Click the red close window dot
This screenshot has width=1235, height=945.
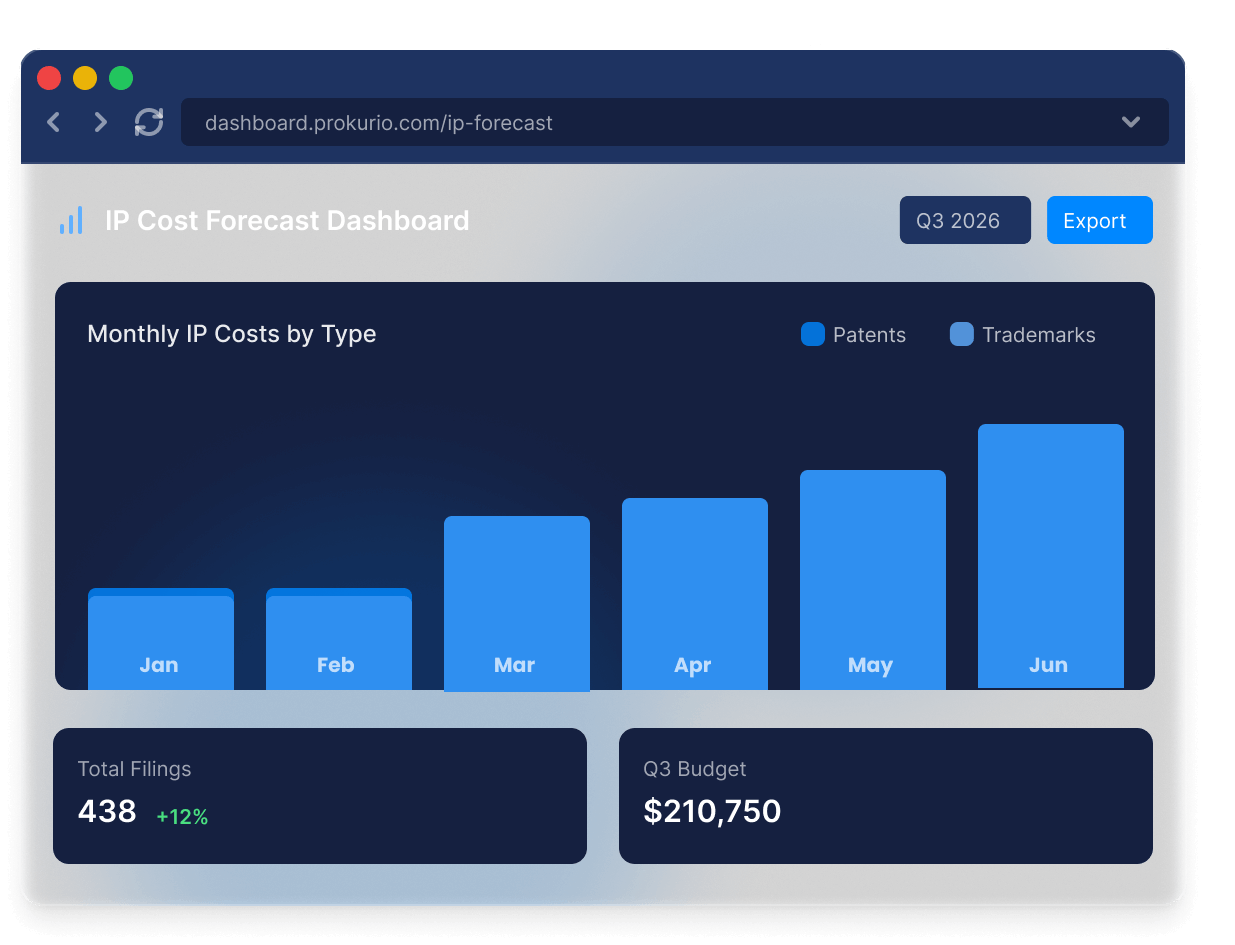click(49, 78)
